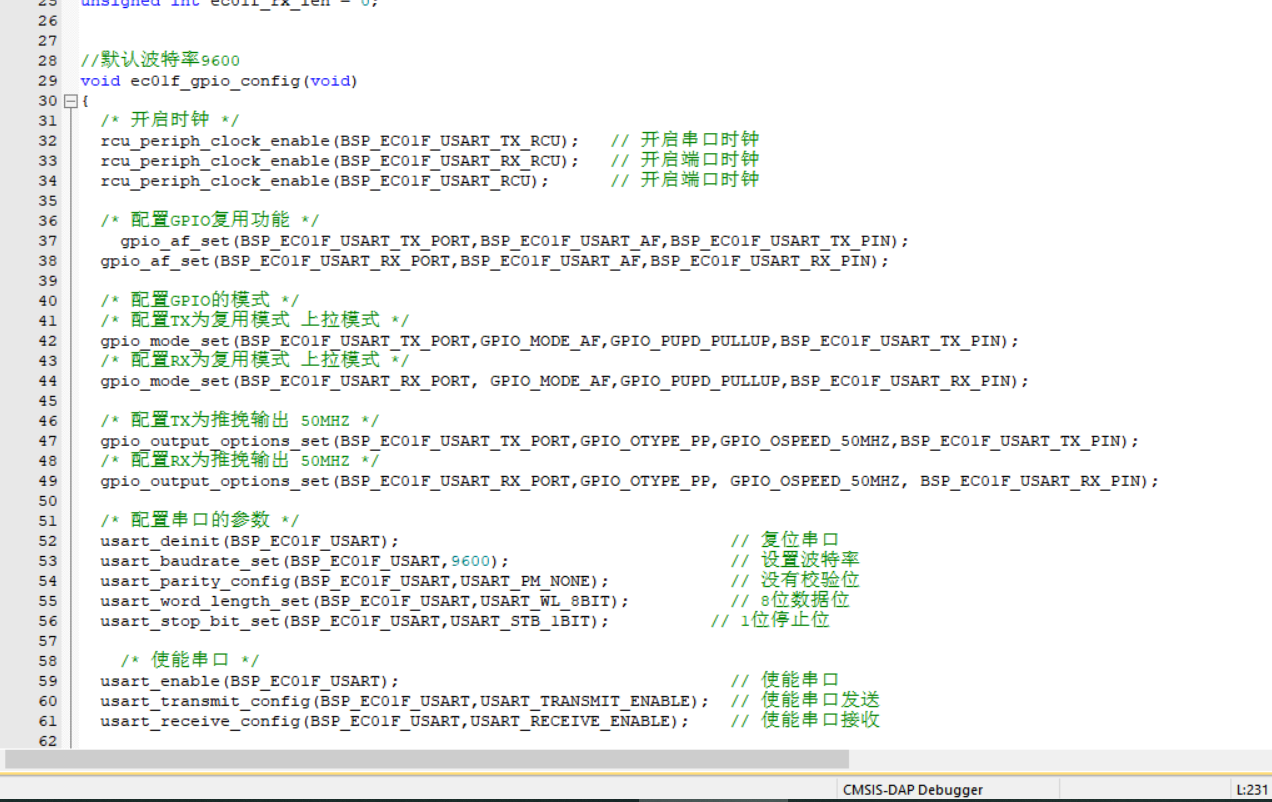Click line number 53 in the gutter

tap(47, 561)
